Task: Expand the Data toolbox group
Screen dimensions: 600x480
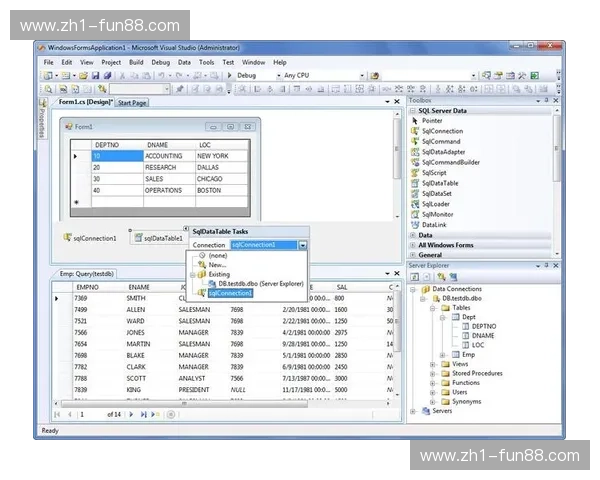Action: tap(413, 235)
